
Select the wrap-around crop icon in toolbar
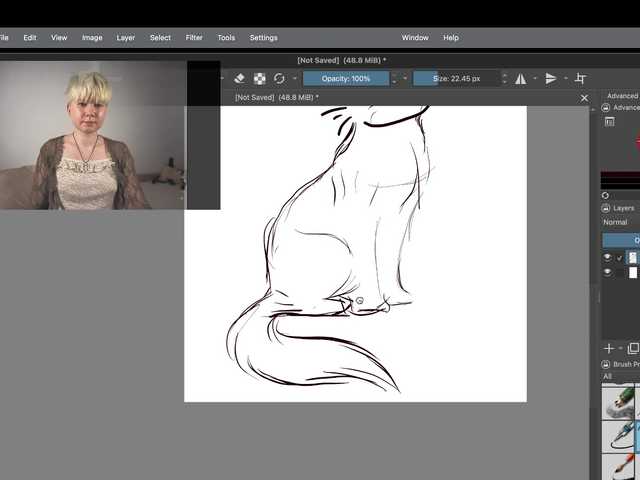click(x=580, y=78)
